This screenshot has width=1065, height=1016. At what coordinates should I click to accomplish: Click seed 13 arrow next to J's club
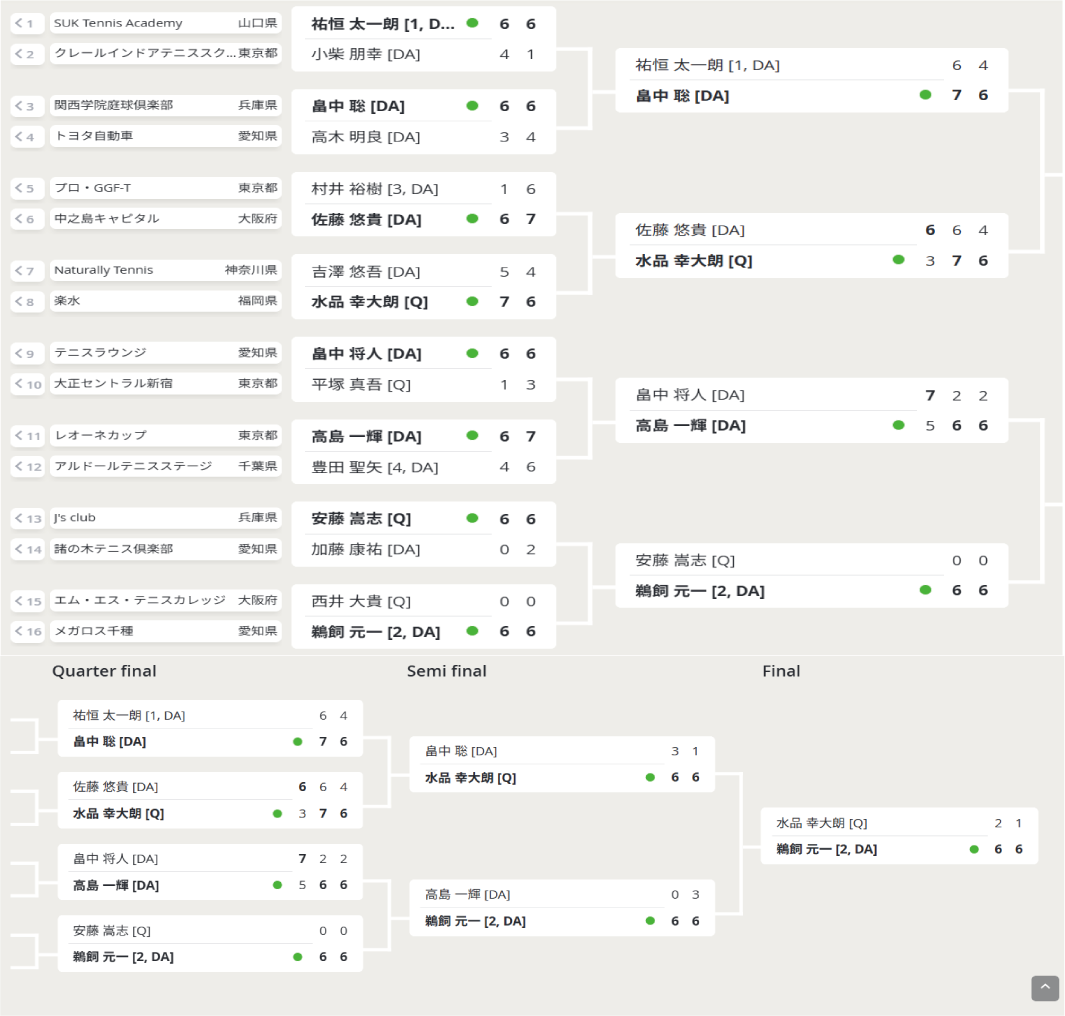coord(27,518)
